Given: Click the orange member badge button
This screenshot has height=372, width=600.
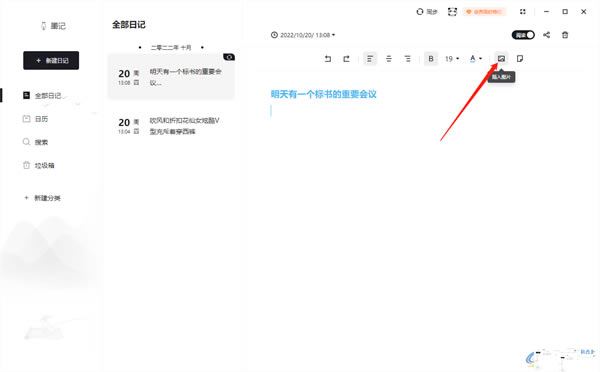Looking at the screenshot, I should pos(484,12).
